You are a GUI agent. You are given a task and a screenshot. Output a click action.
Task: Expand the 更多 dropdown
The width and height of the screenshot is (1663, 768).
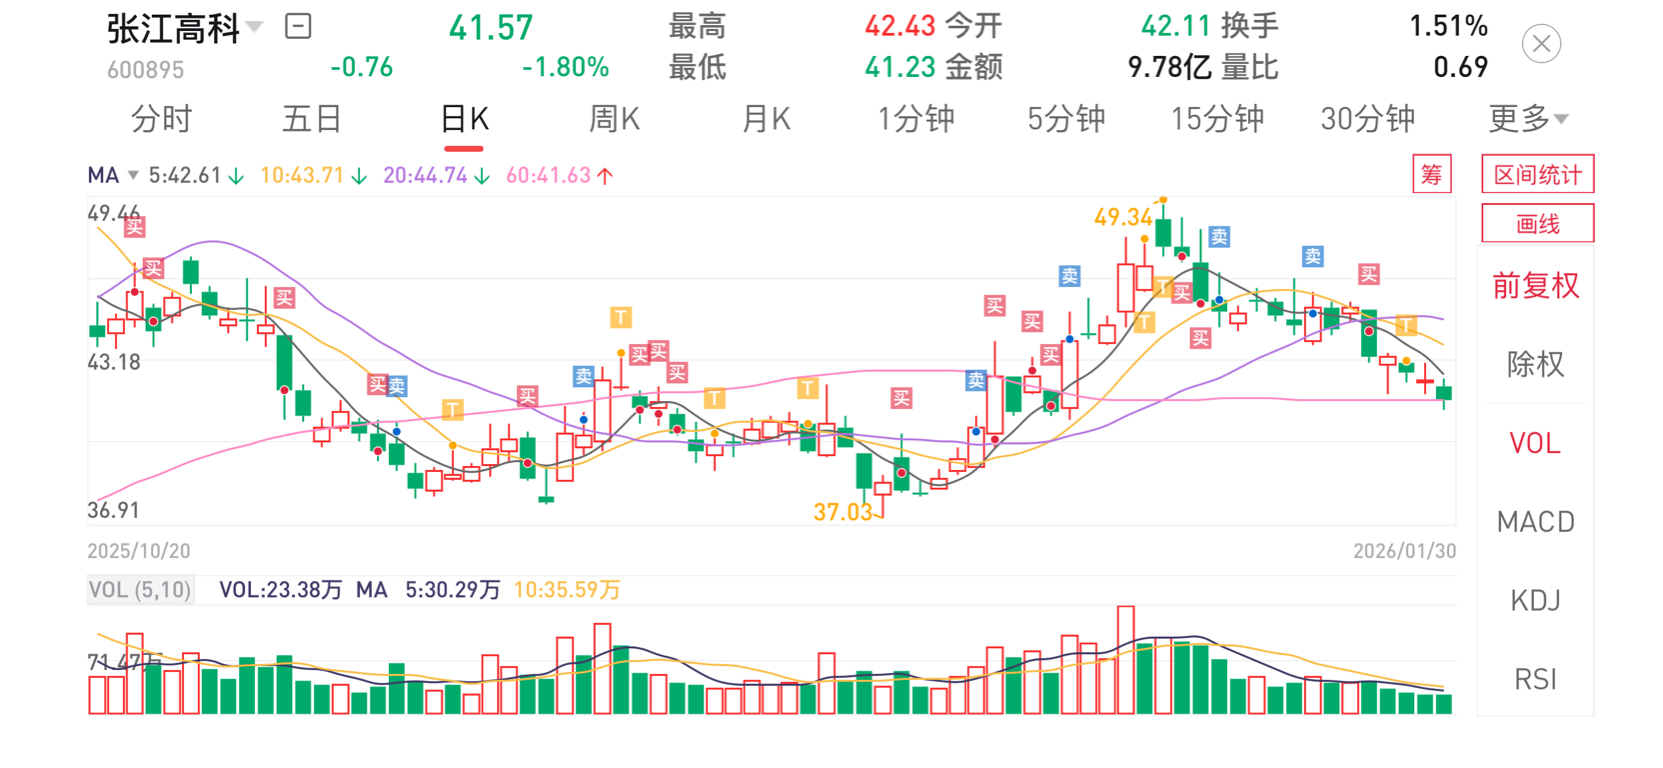[x=1528, y=119]
